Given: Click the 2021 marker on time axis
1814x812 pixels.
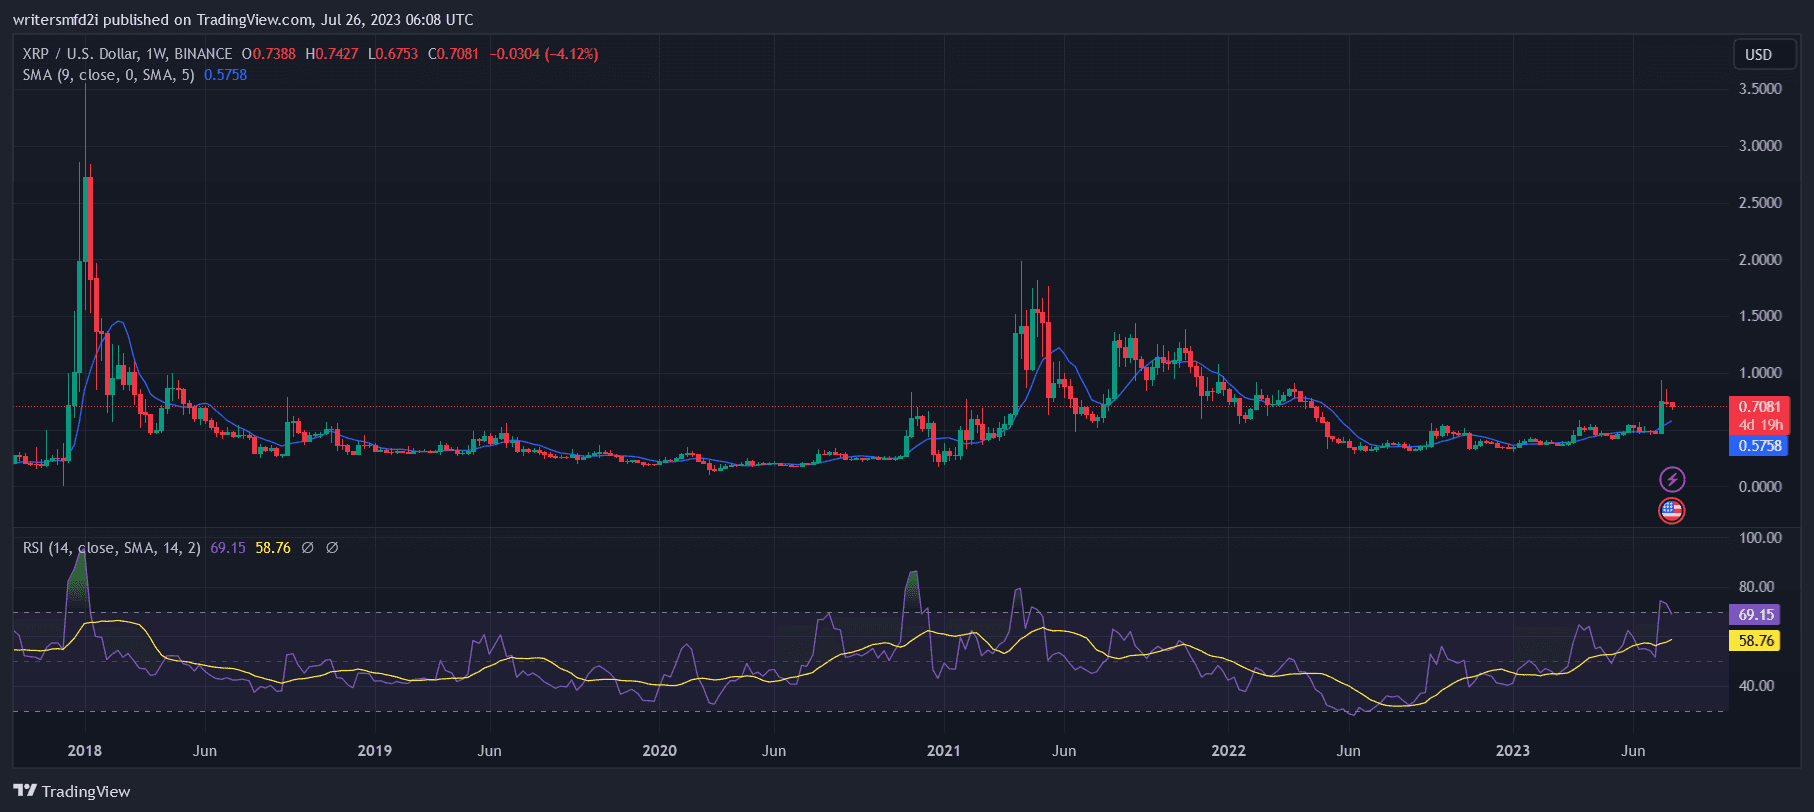Looking at the screenshot, I should pyautogui.click(x=943, y=751).
